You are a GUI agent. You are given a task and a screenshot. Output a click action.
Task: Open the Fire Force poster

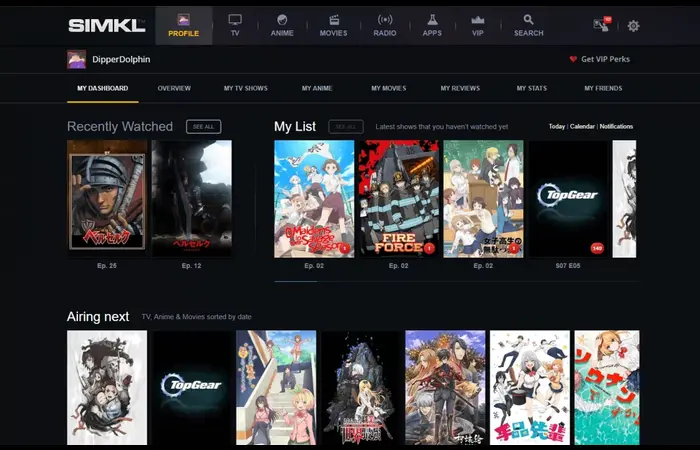click(399, 199)
